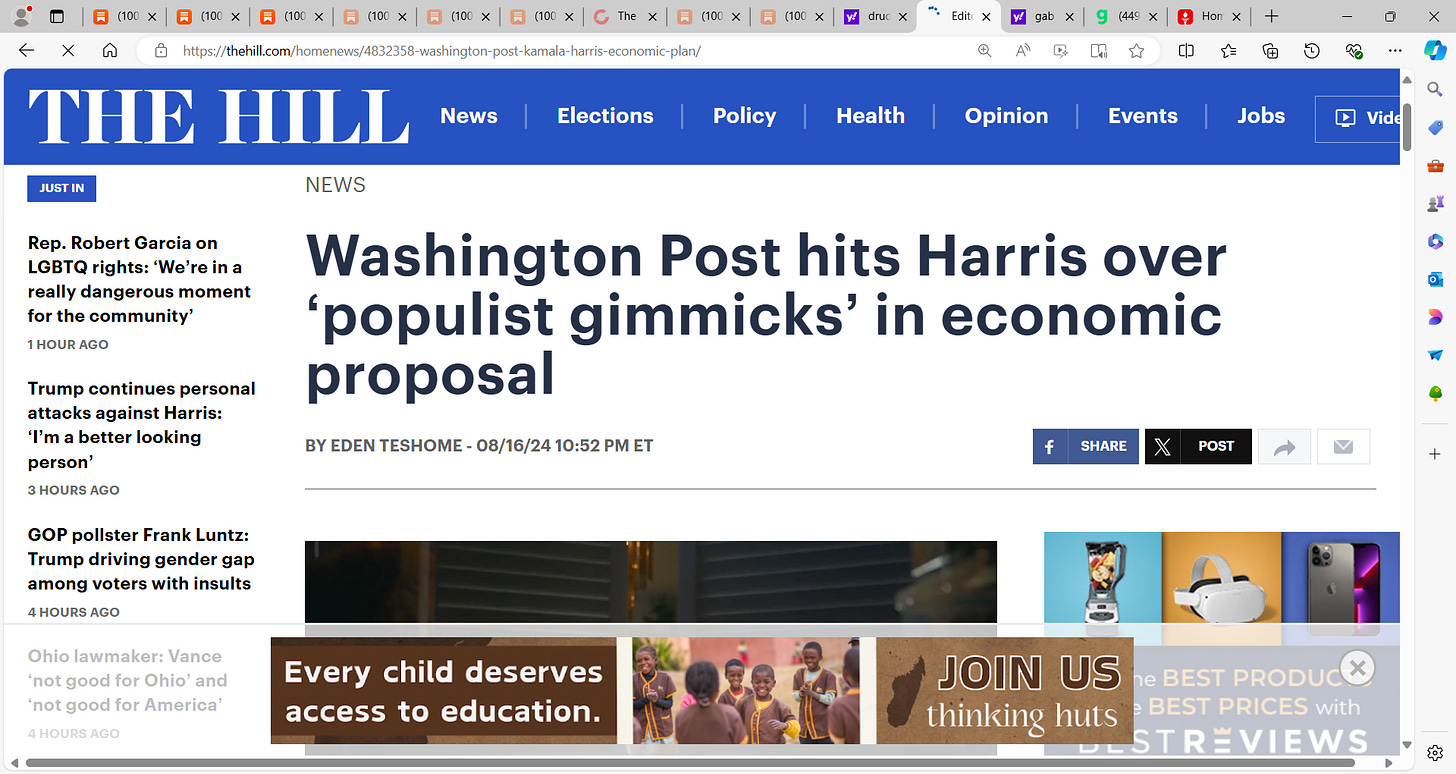Open the Favorites list icon in toolbar
This screenshot has height=774, width=1456.
pyautogui.click(x=1228, y=51)
